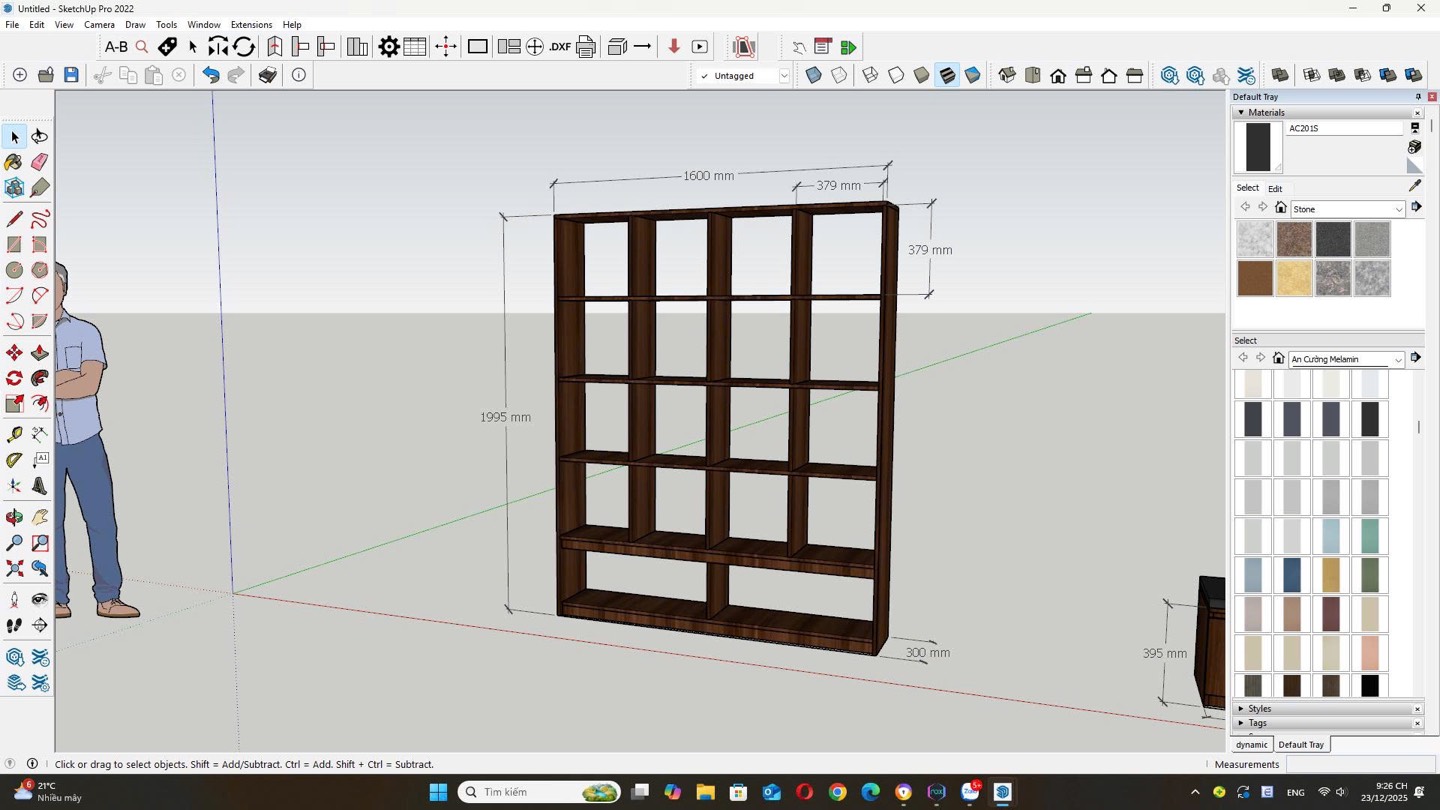The image size is (1440, 810).
Task: Click the Undo arrow
Action: [210, 75]
